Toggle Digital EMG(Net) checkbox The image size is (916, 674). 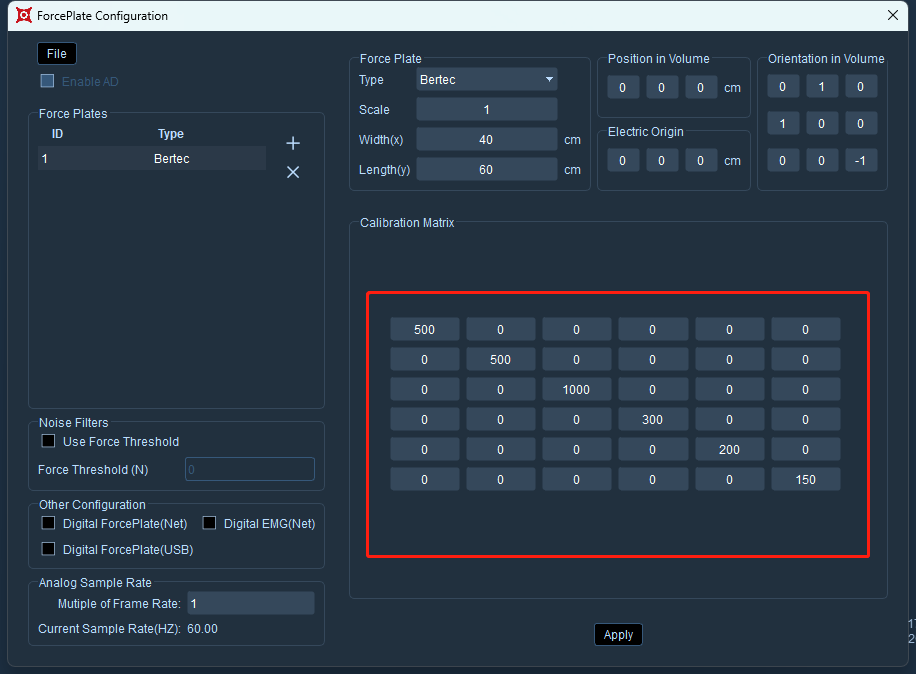(209, 523)
